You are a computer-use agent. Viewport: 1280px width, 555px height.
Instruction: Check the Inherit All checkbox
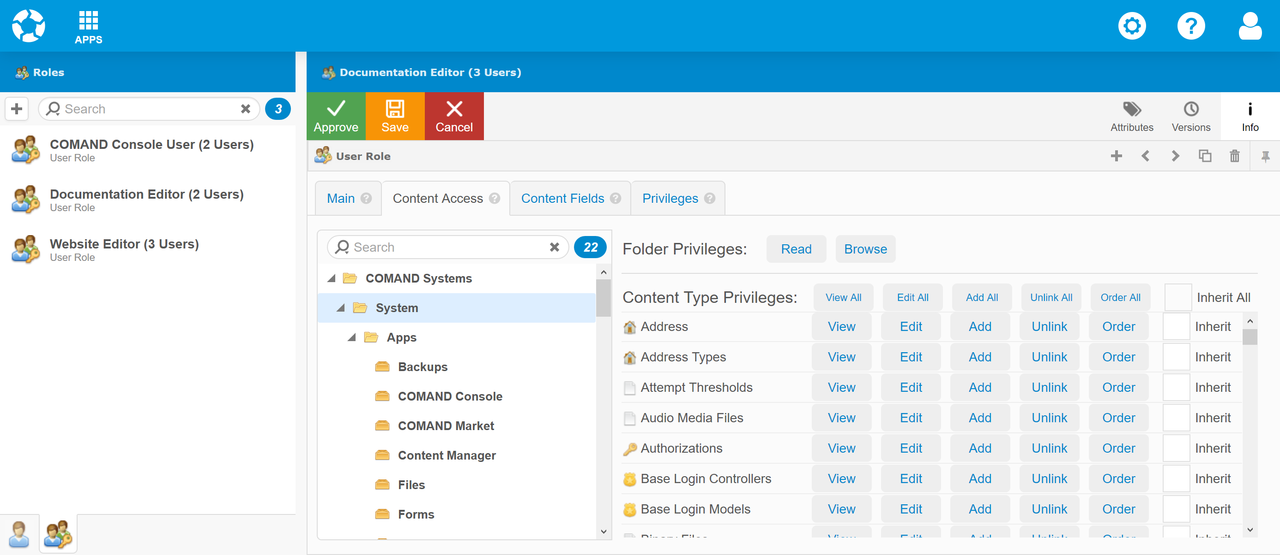[x=1178, y=297]
